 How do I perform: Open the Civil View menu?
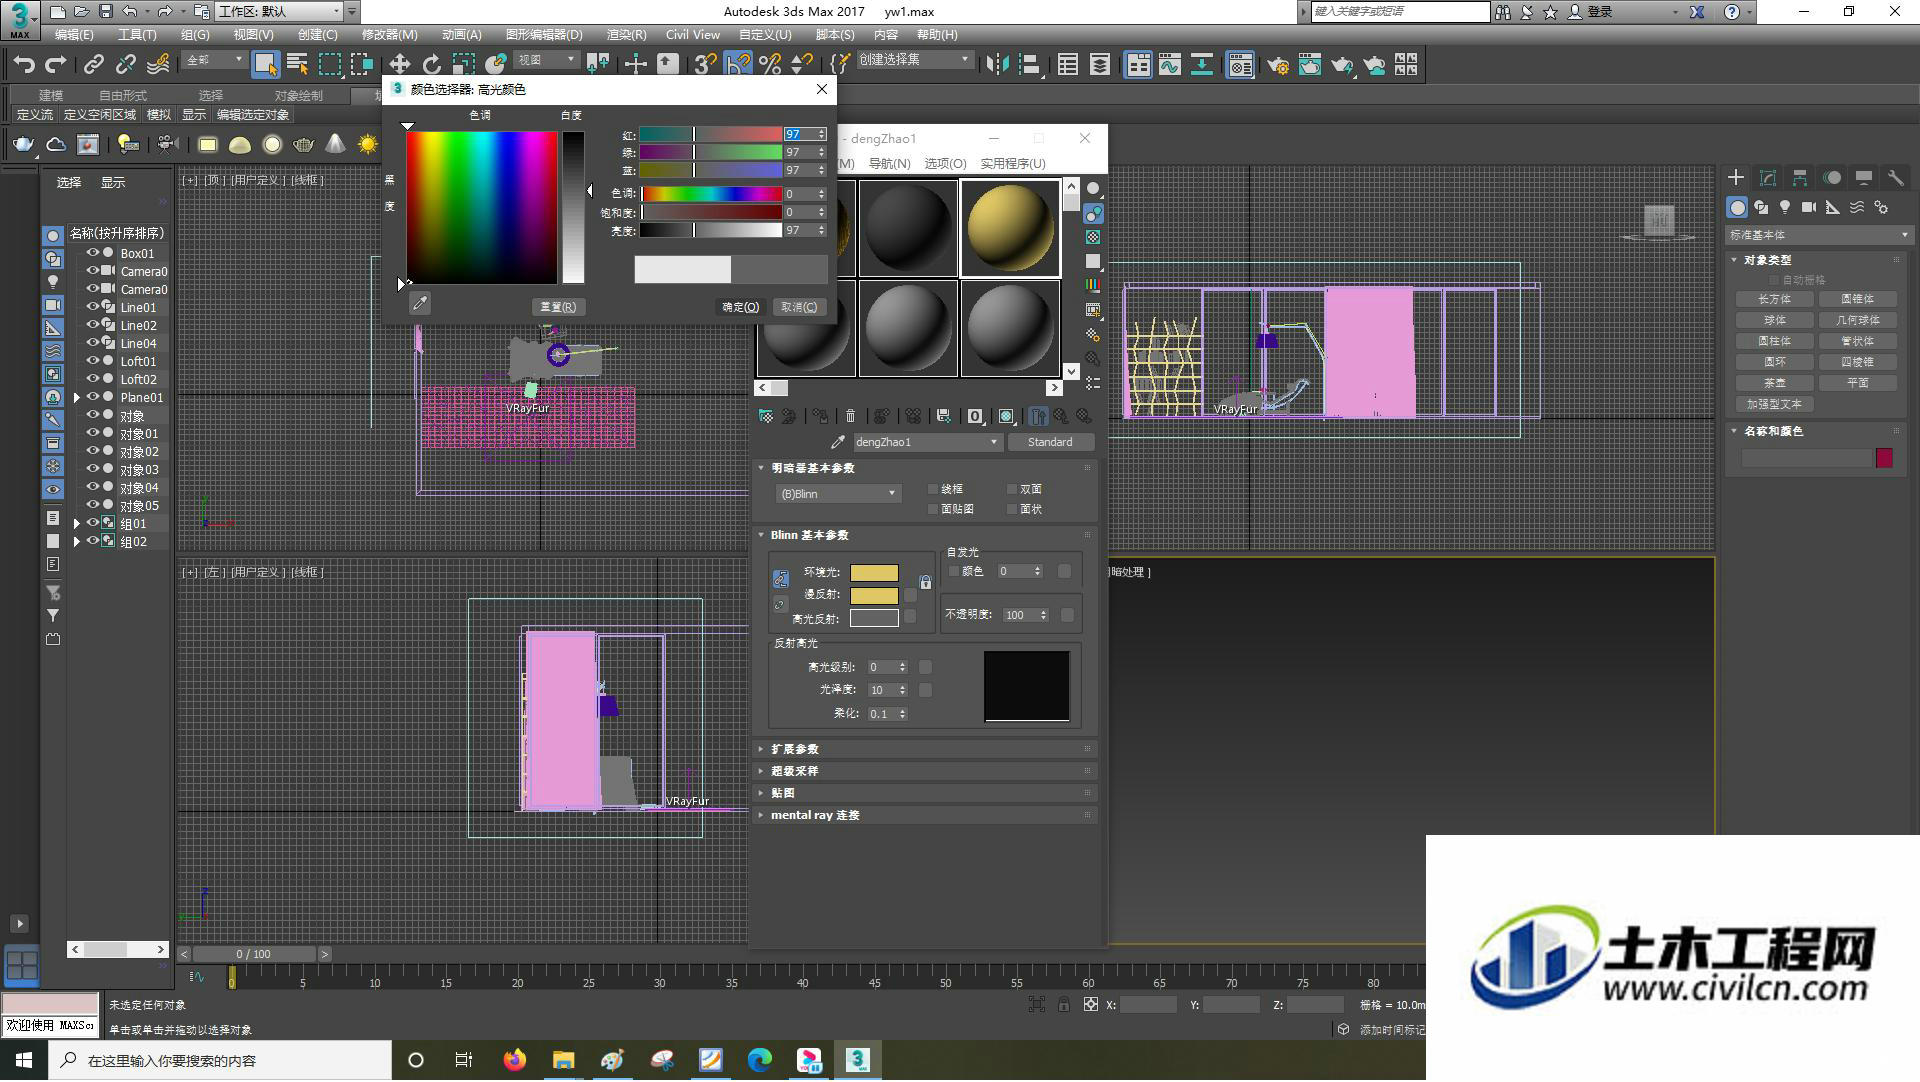(692, 34)
